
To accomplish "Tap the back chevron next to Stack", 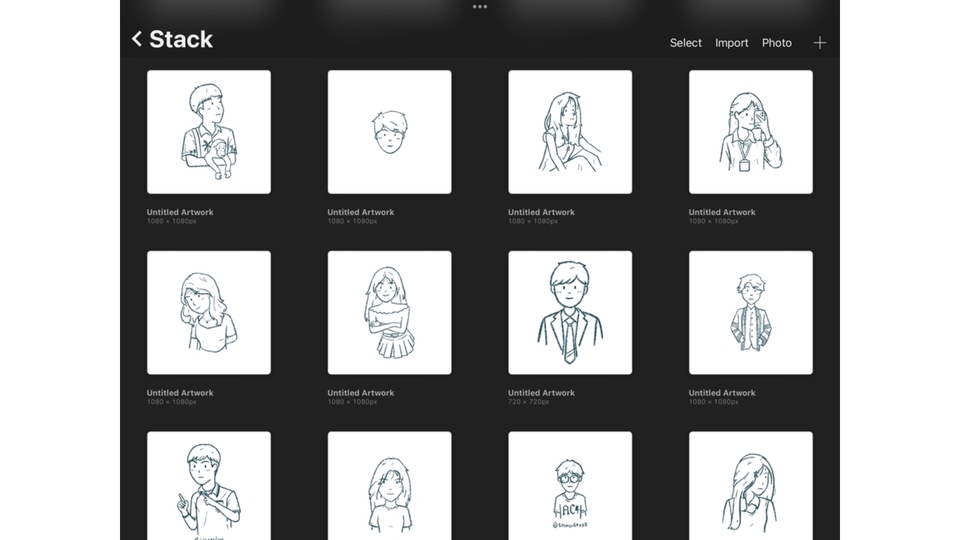I will pyautogui.click(x=137, y=40).
